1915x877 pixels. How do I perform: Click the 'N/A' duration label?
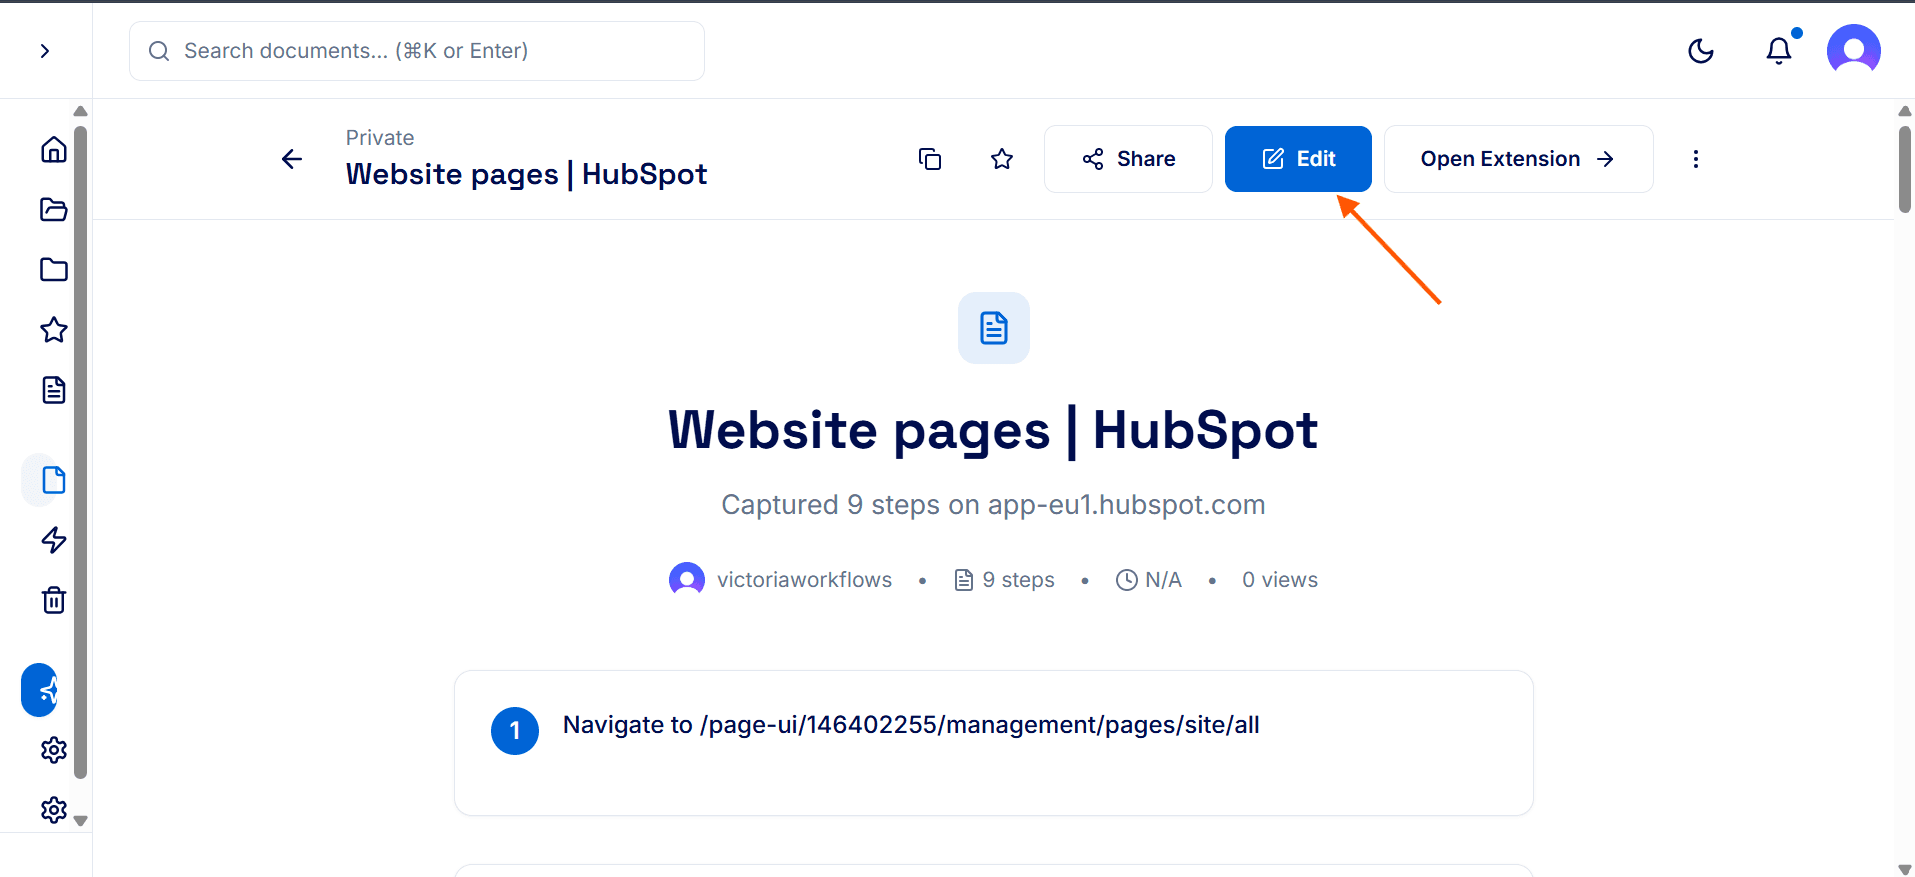(1163, 580)
